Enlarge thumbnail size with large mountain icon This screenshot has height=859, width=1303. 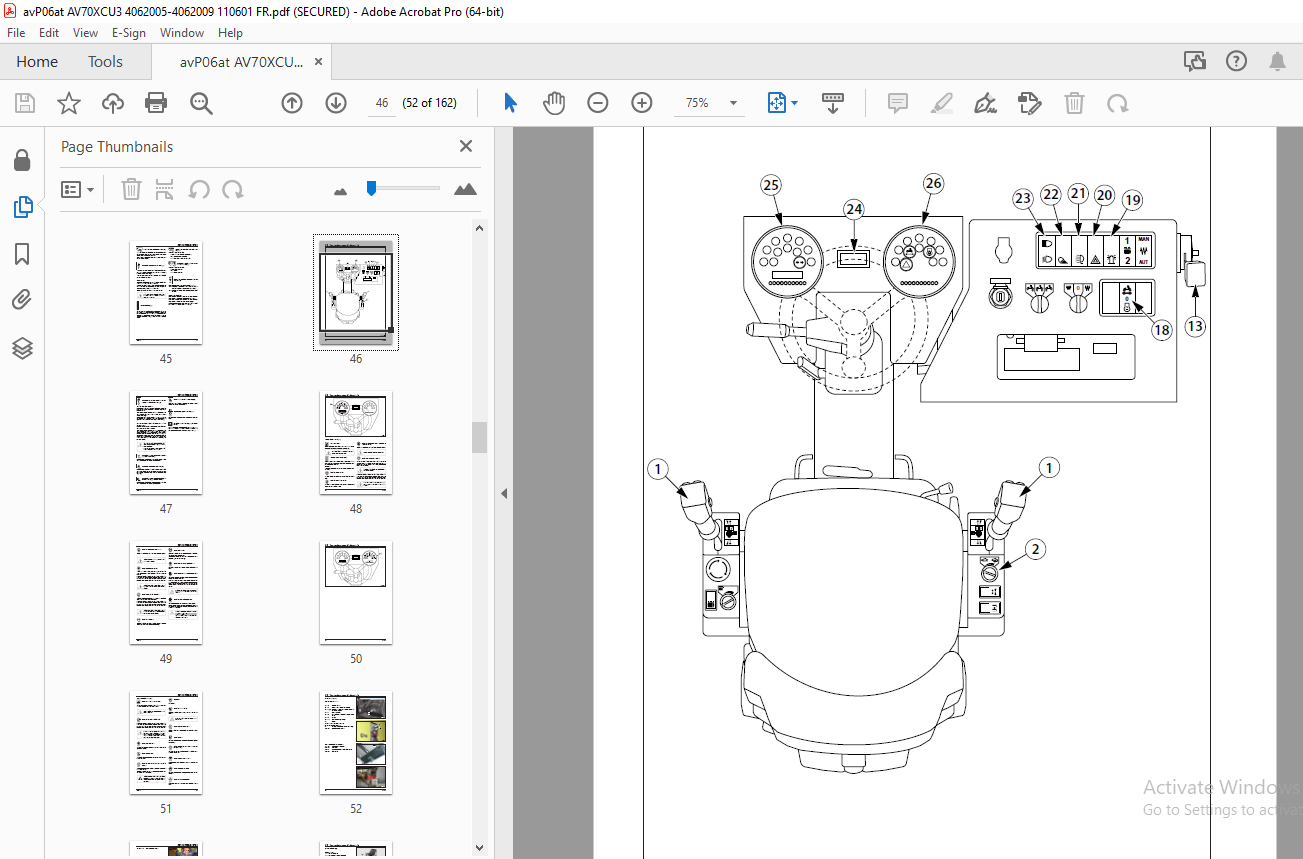click(x=465, y=189)
